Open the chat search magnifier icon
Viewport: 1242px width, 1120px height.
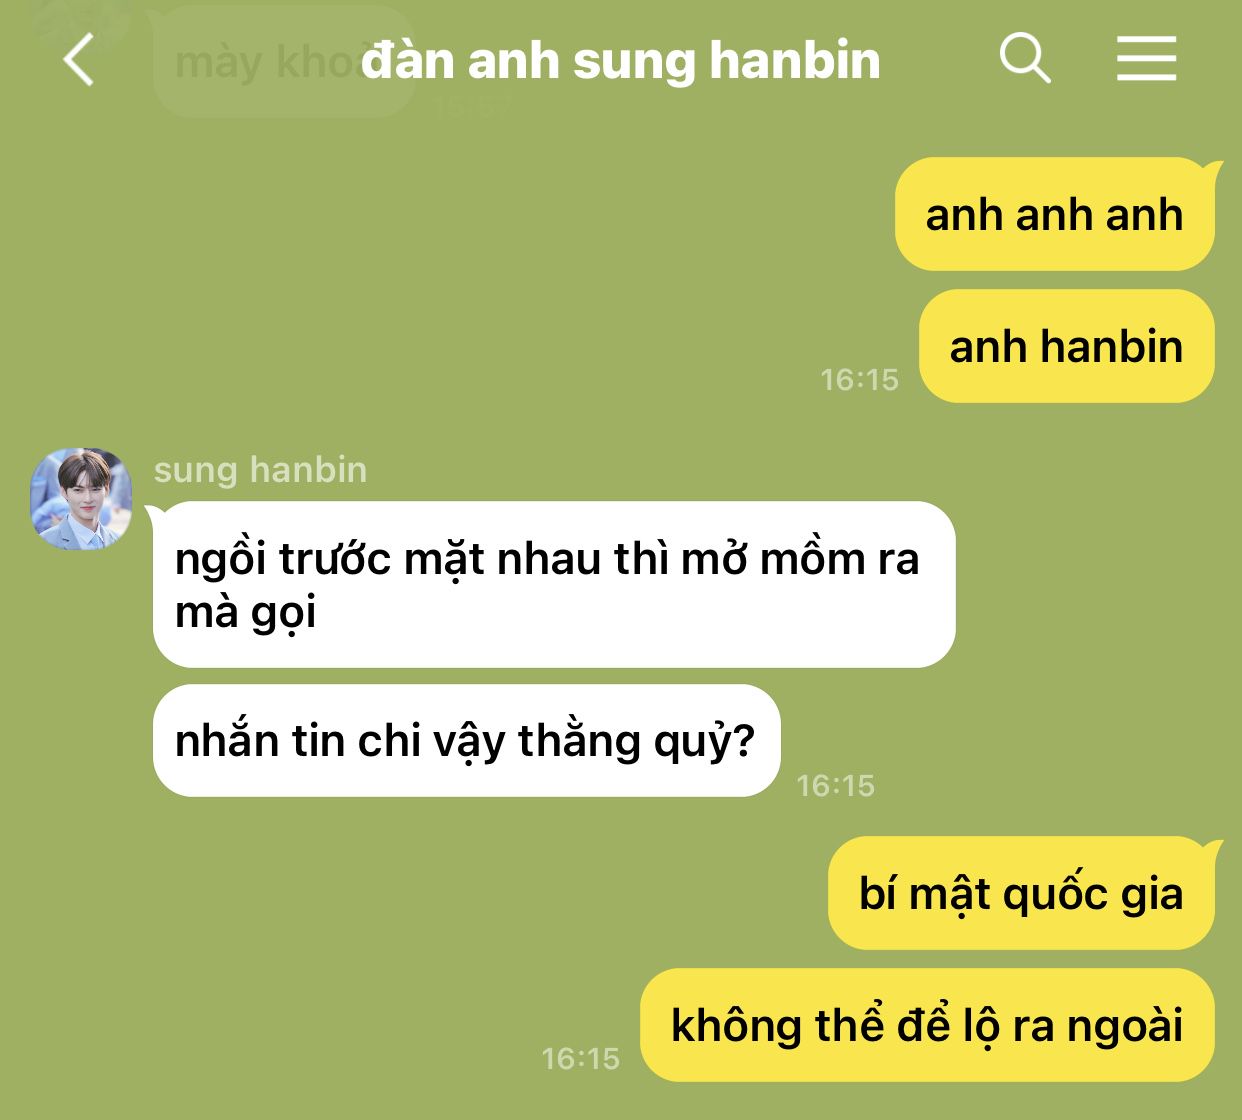pos(1025,58)
